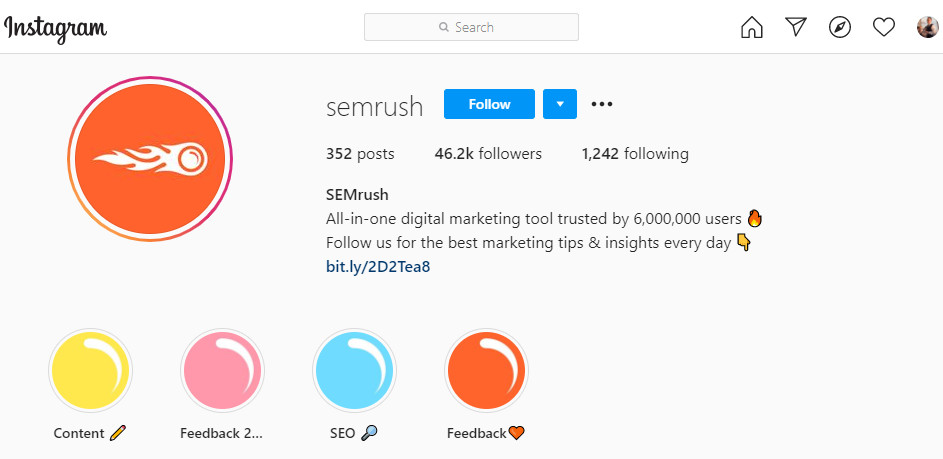
Task: Click the 352 posts count
Action: [360, 154]
